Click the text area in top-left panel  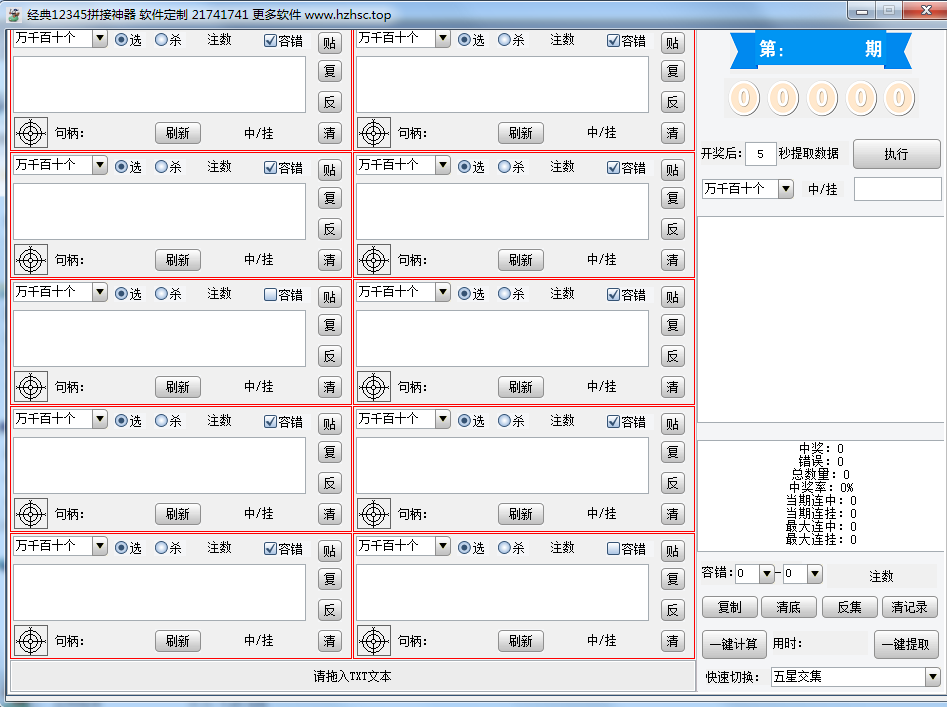point(159,85)
